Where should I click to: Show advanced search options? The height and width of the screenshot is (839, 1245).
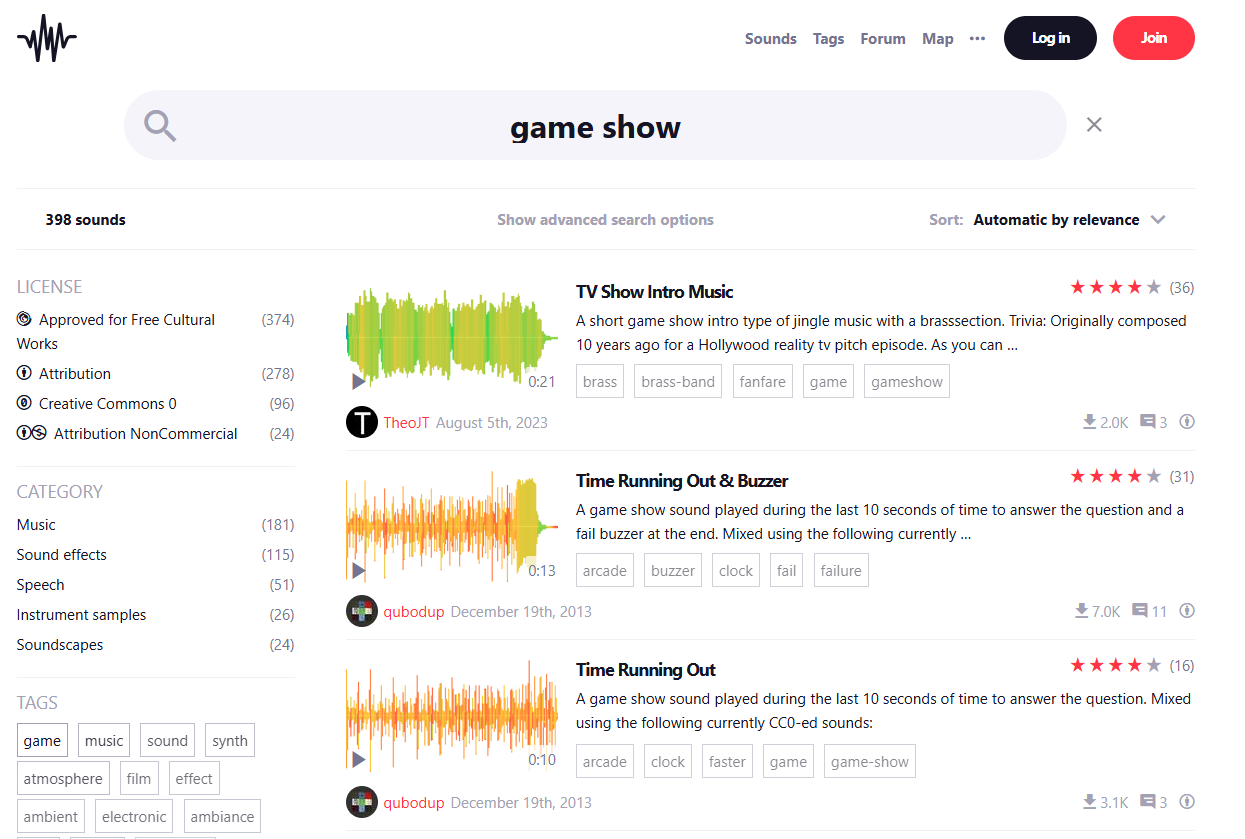click(x=605, y=220)
